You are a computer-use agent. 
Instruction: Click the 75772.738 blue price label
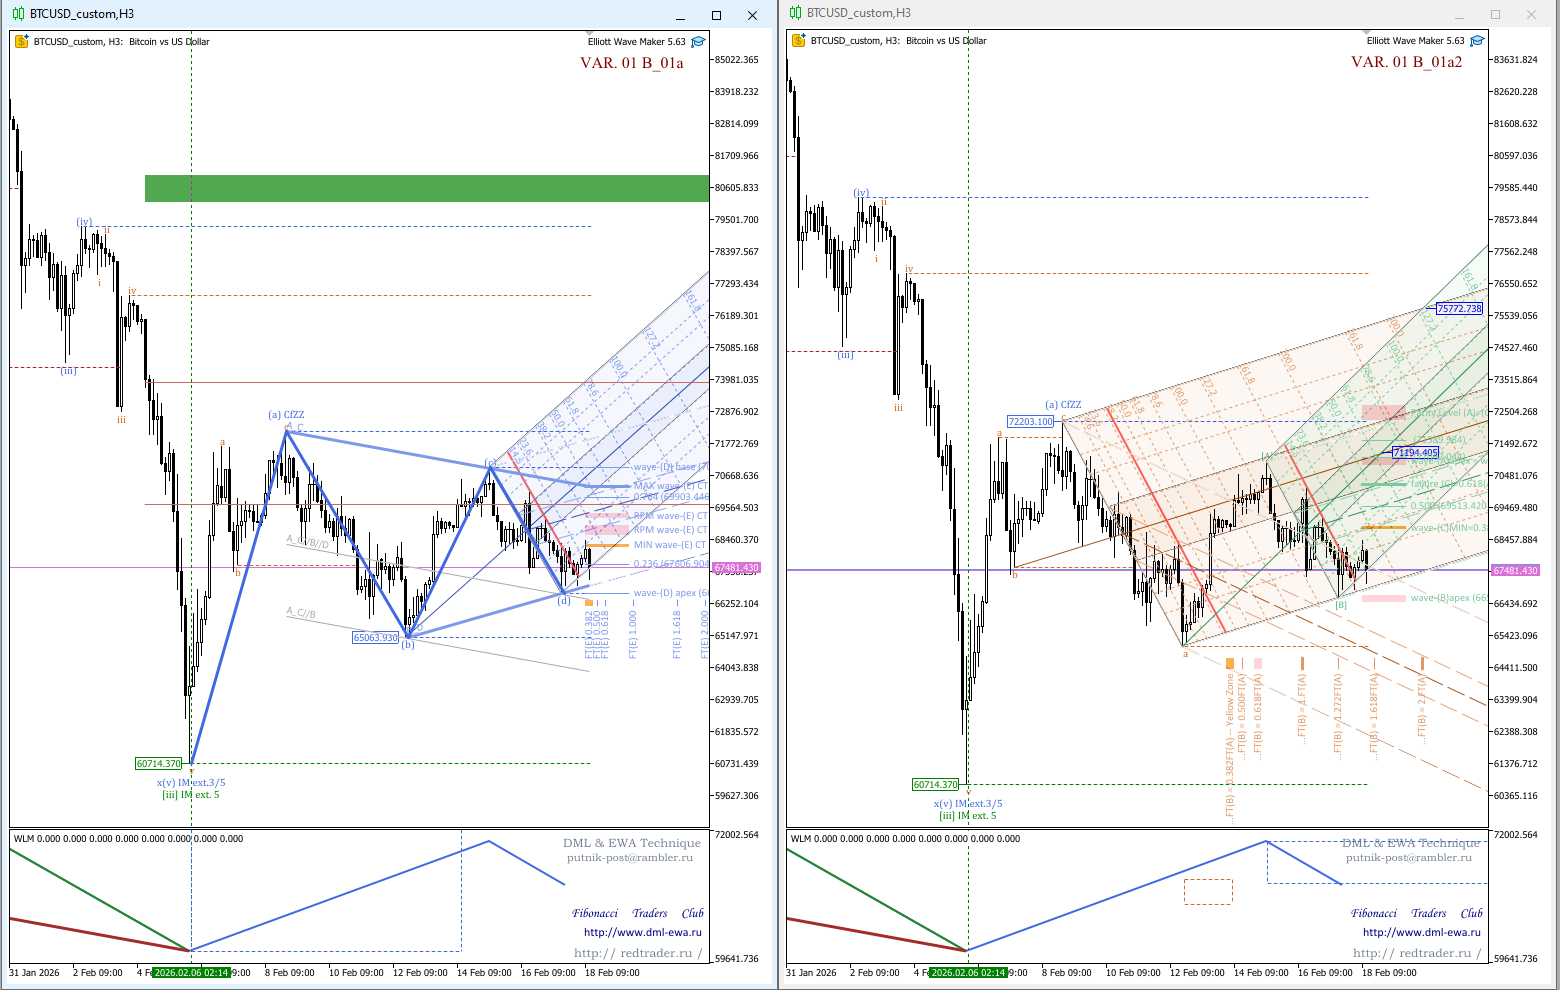tap(1458, 309)
